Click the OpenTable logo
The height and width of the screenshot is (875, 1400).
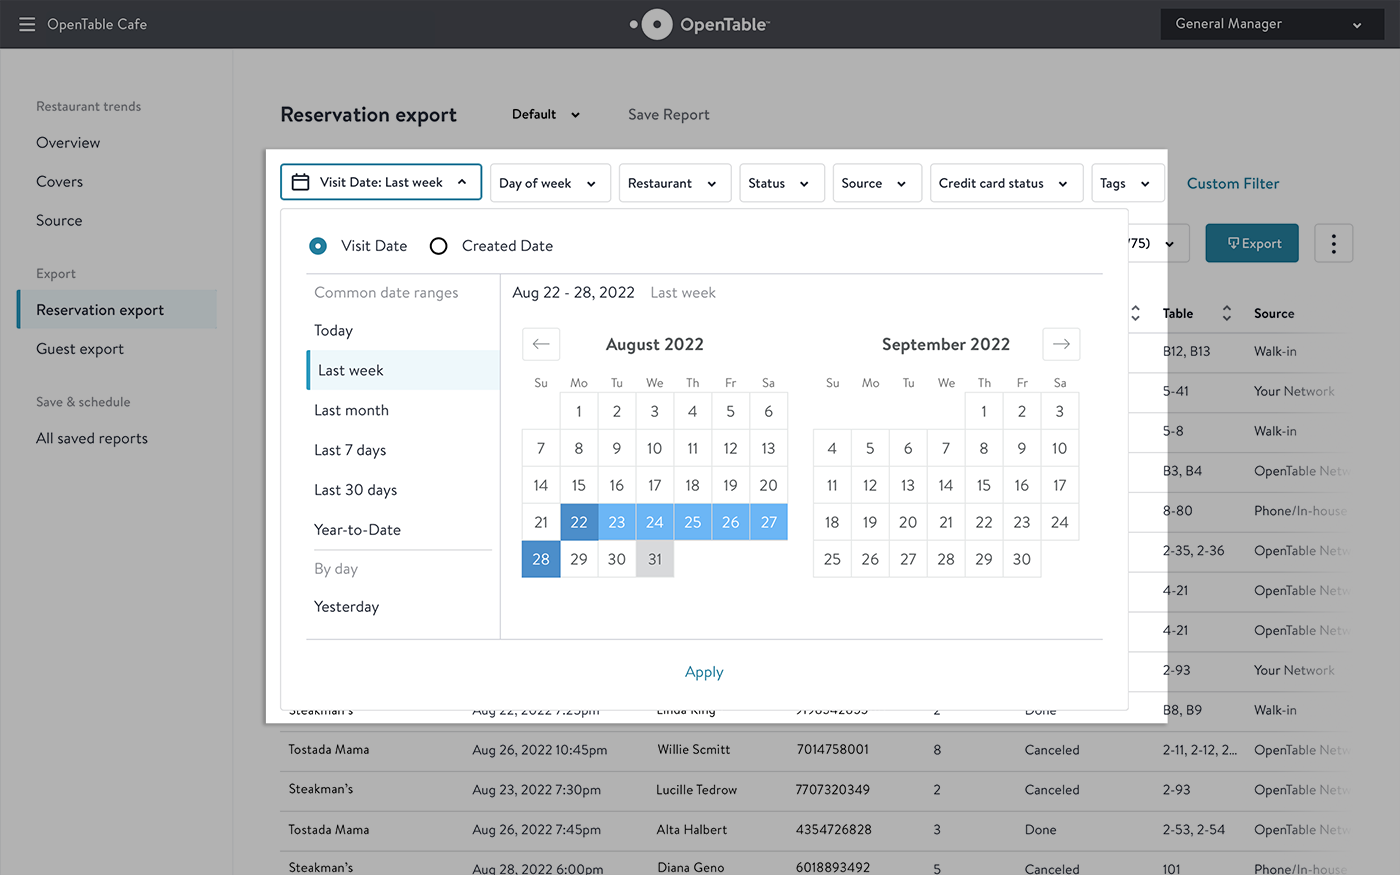700,24
